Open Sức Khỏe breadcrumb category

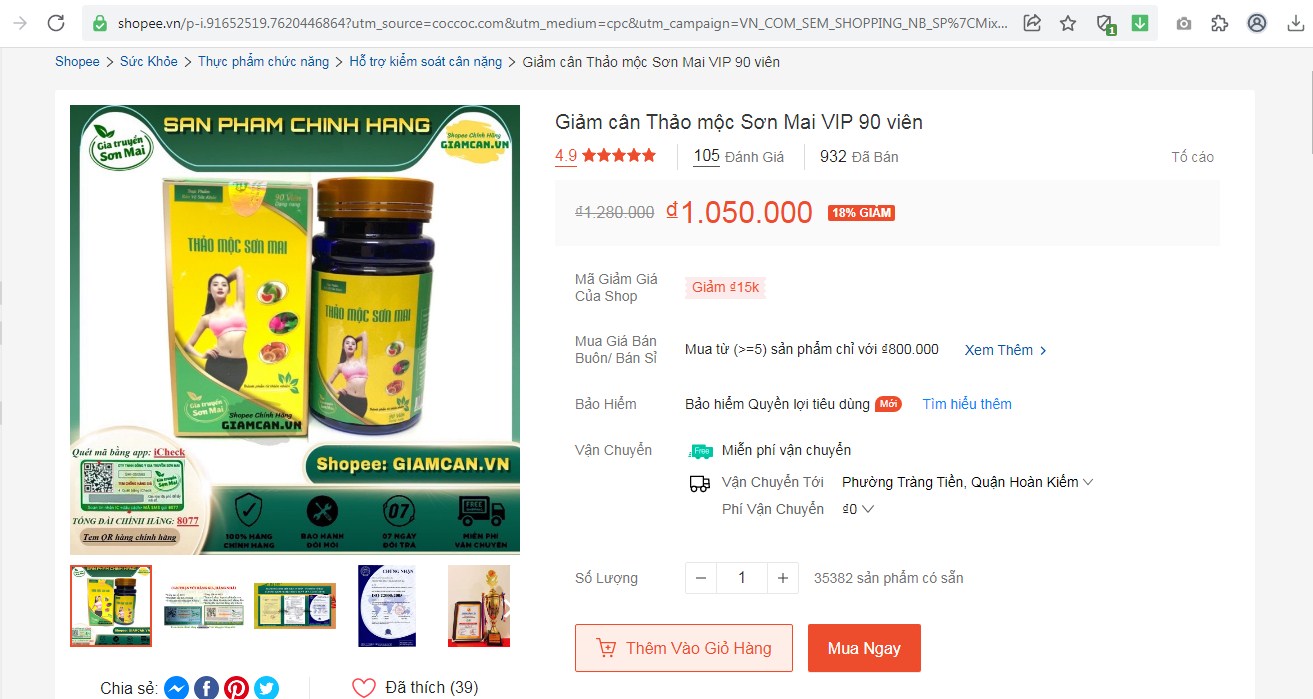pyautogui.click(x=149, y=62)
